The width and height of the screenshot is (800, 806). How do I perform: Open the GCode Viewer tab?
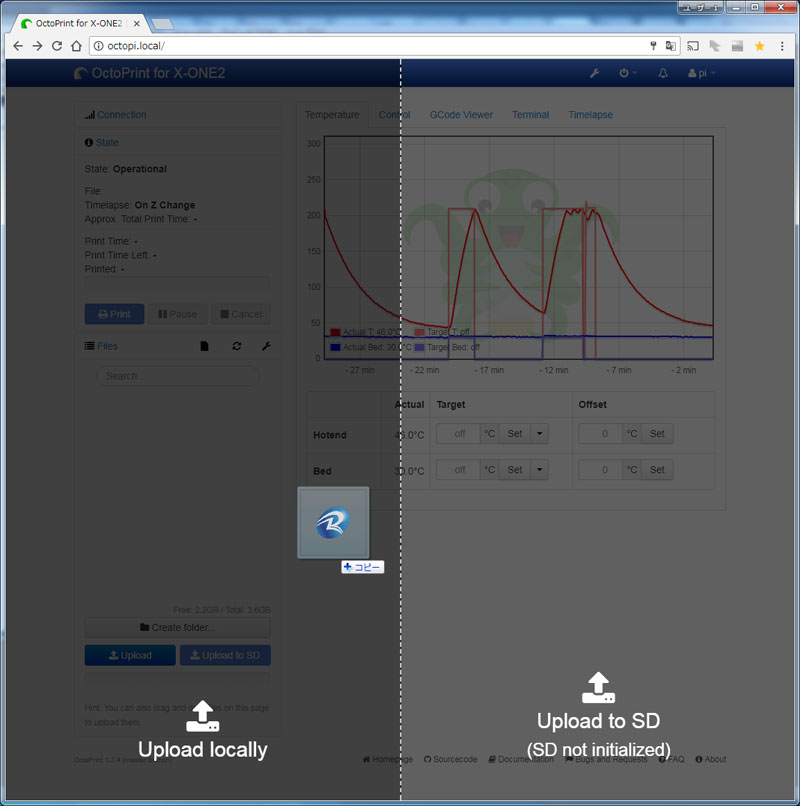461,115
